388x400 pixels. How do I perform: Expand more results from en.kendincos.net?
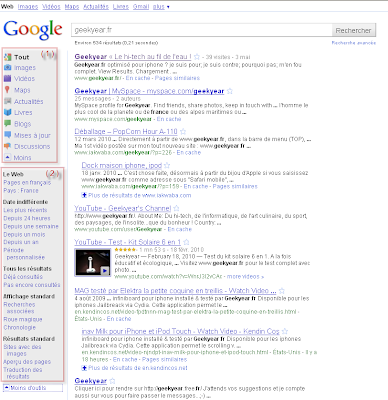134,368
